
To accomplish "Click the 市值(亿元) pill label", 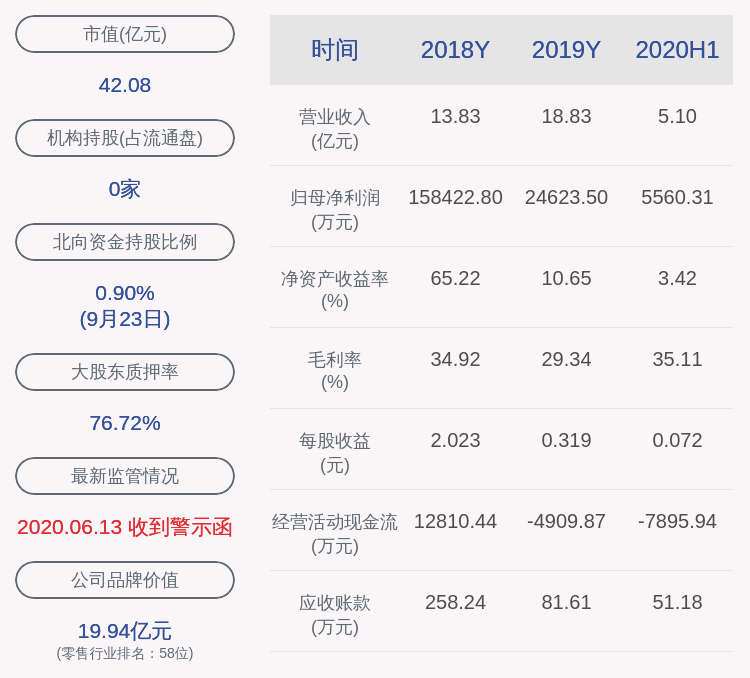I will coord(125,34).
